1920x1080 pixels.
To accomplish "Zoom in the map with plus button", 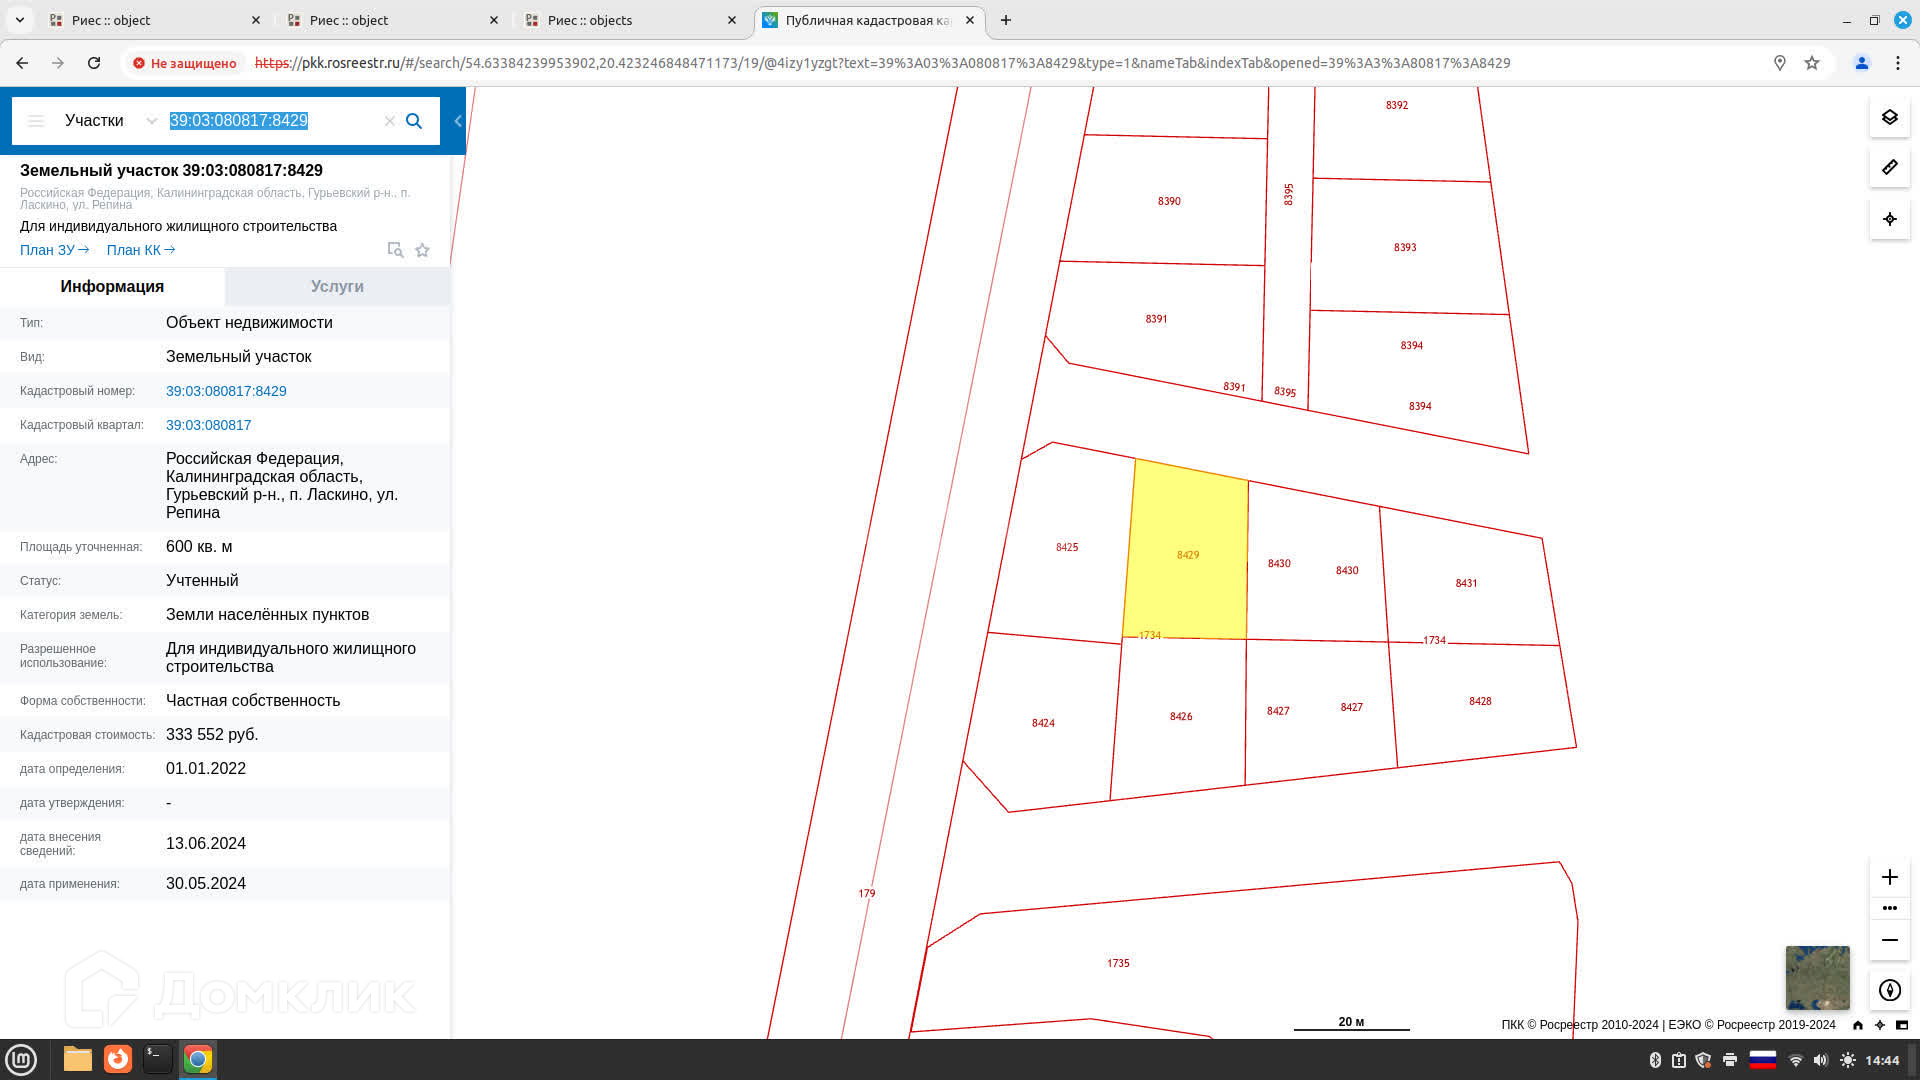I will (x=1889, y=877).
